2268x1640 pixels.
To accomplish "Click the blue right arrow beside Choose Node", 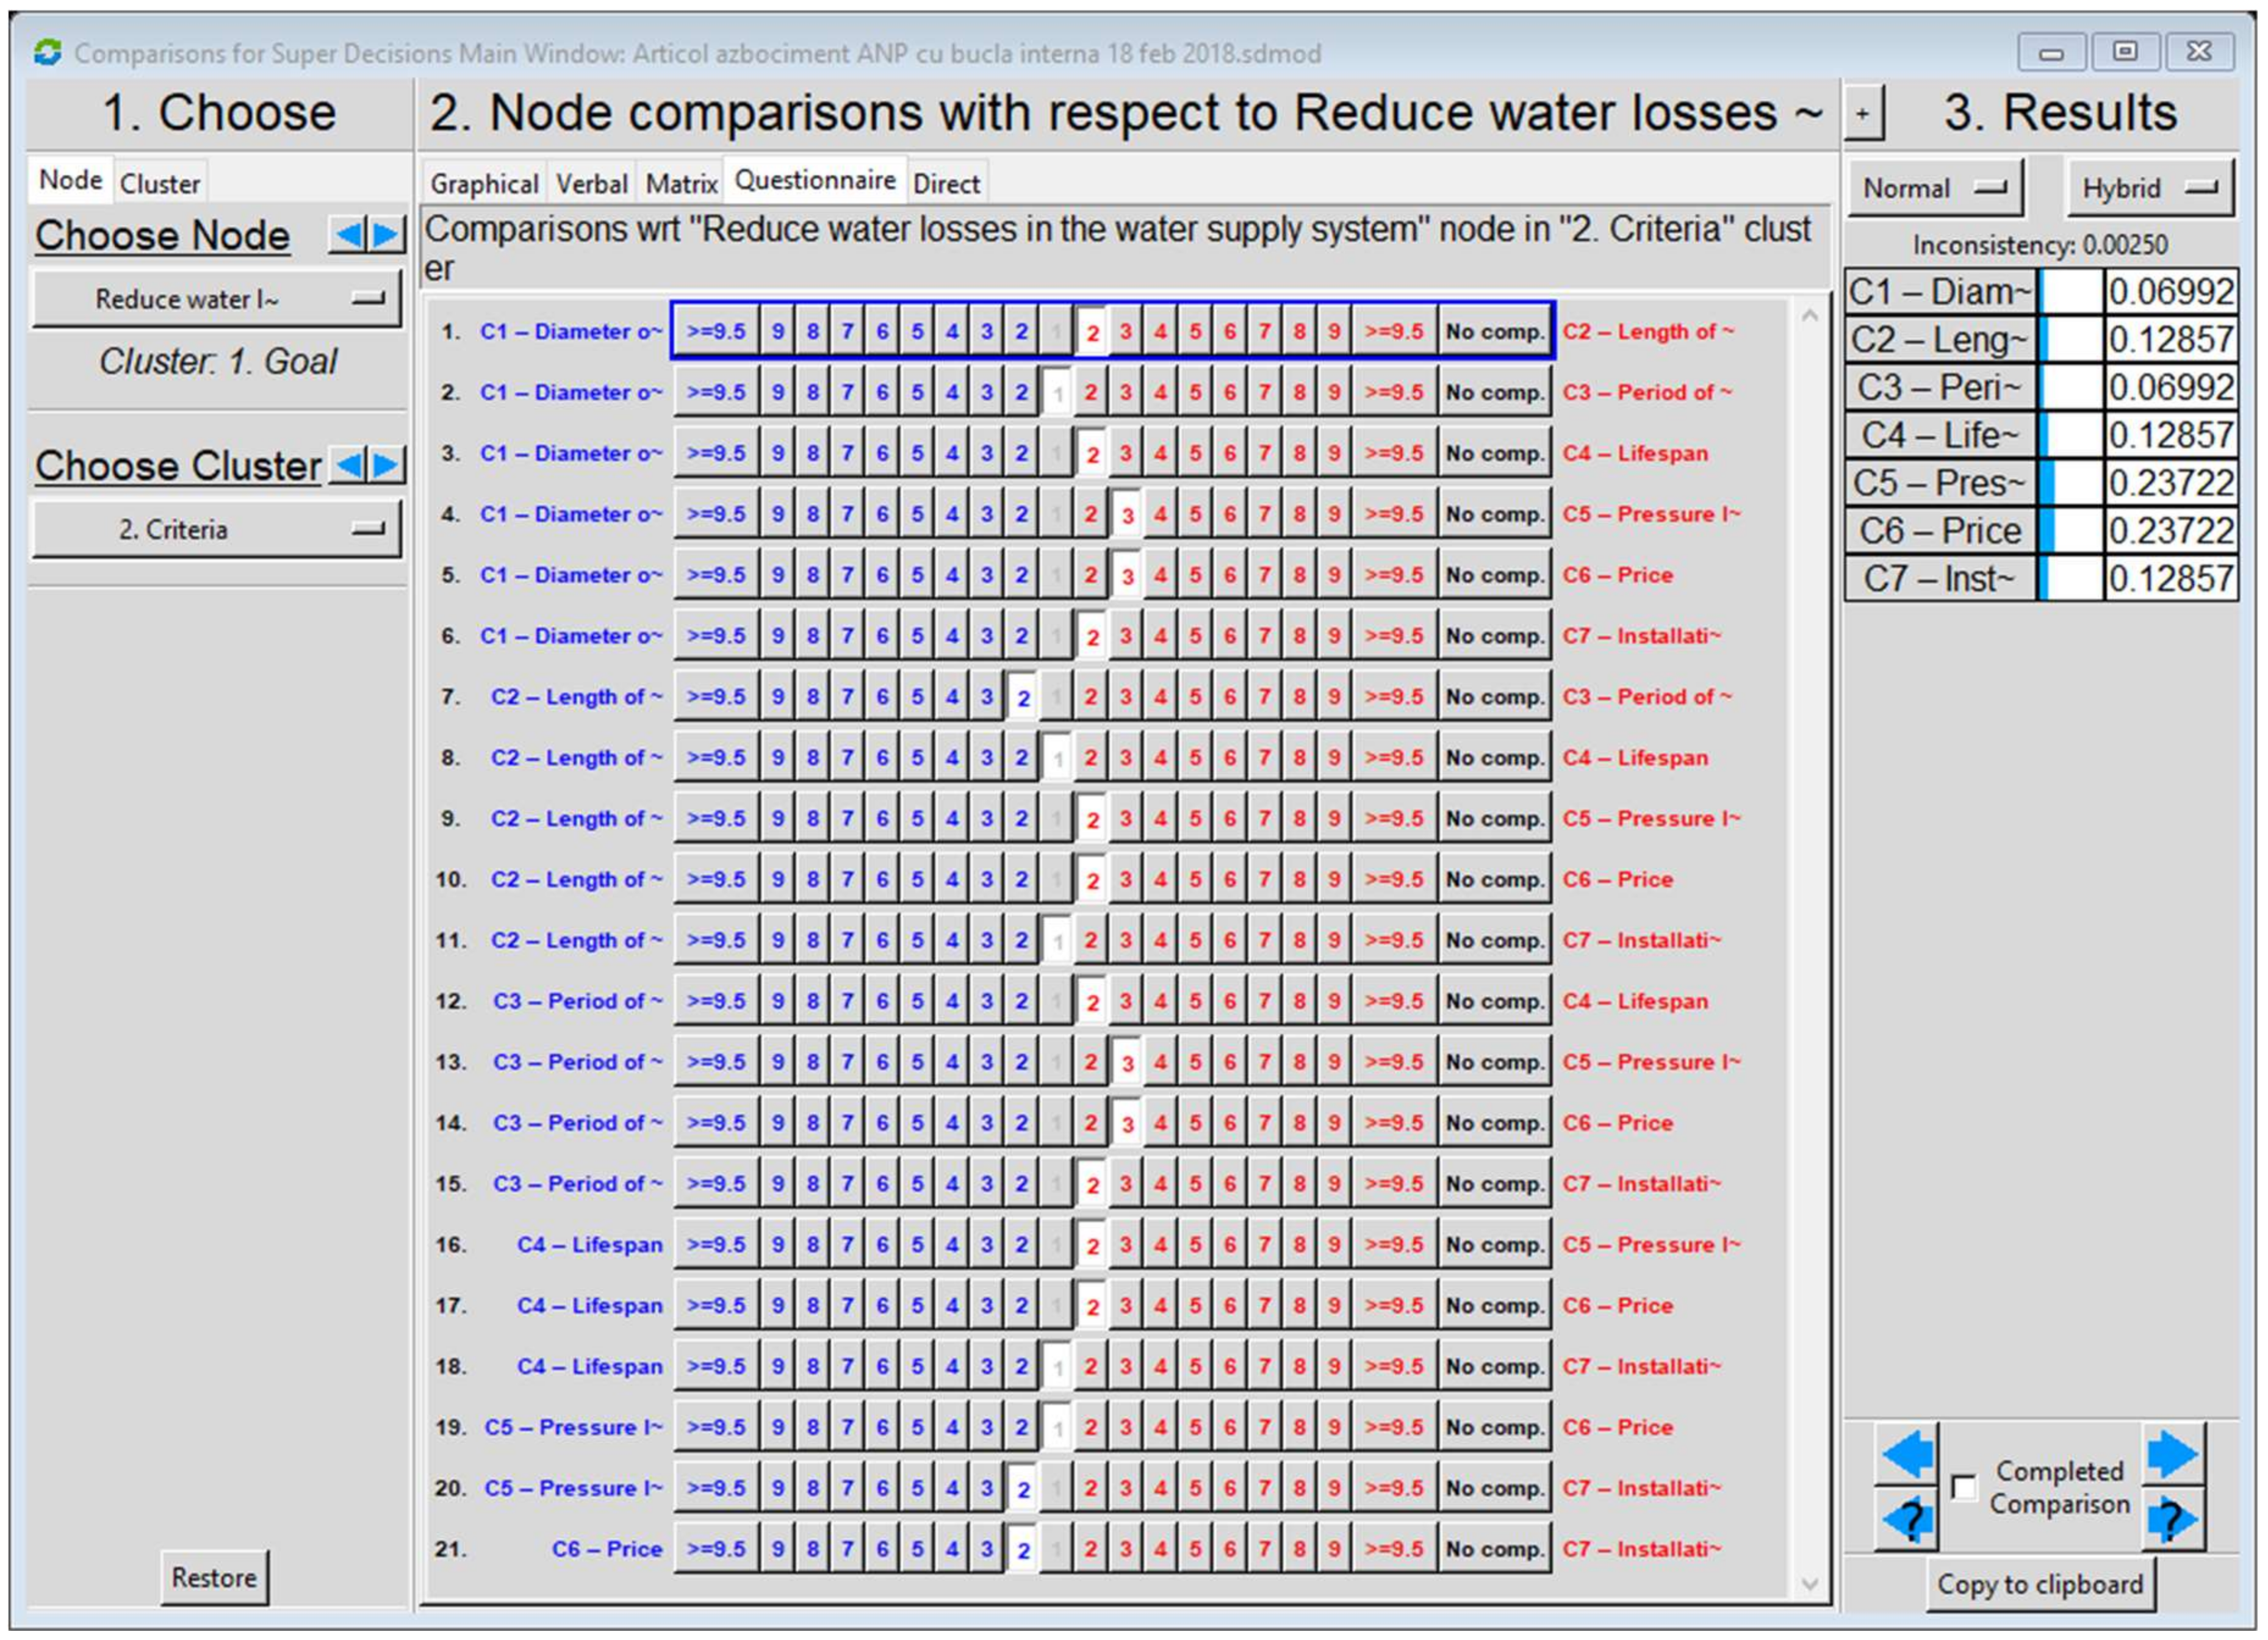I will (x=385, y=236).
